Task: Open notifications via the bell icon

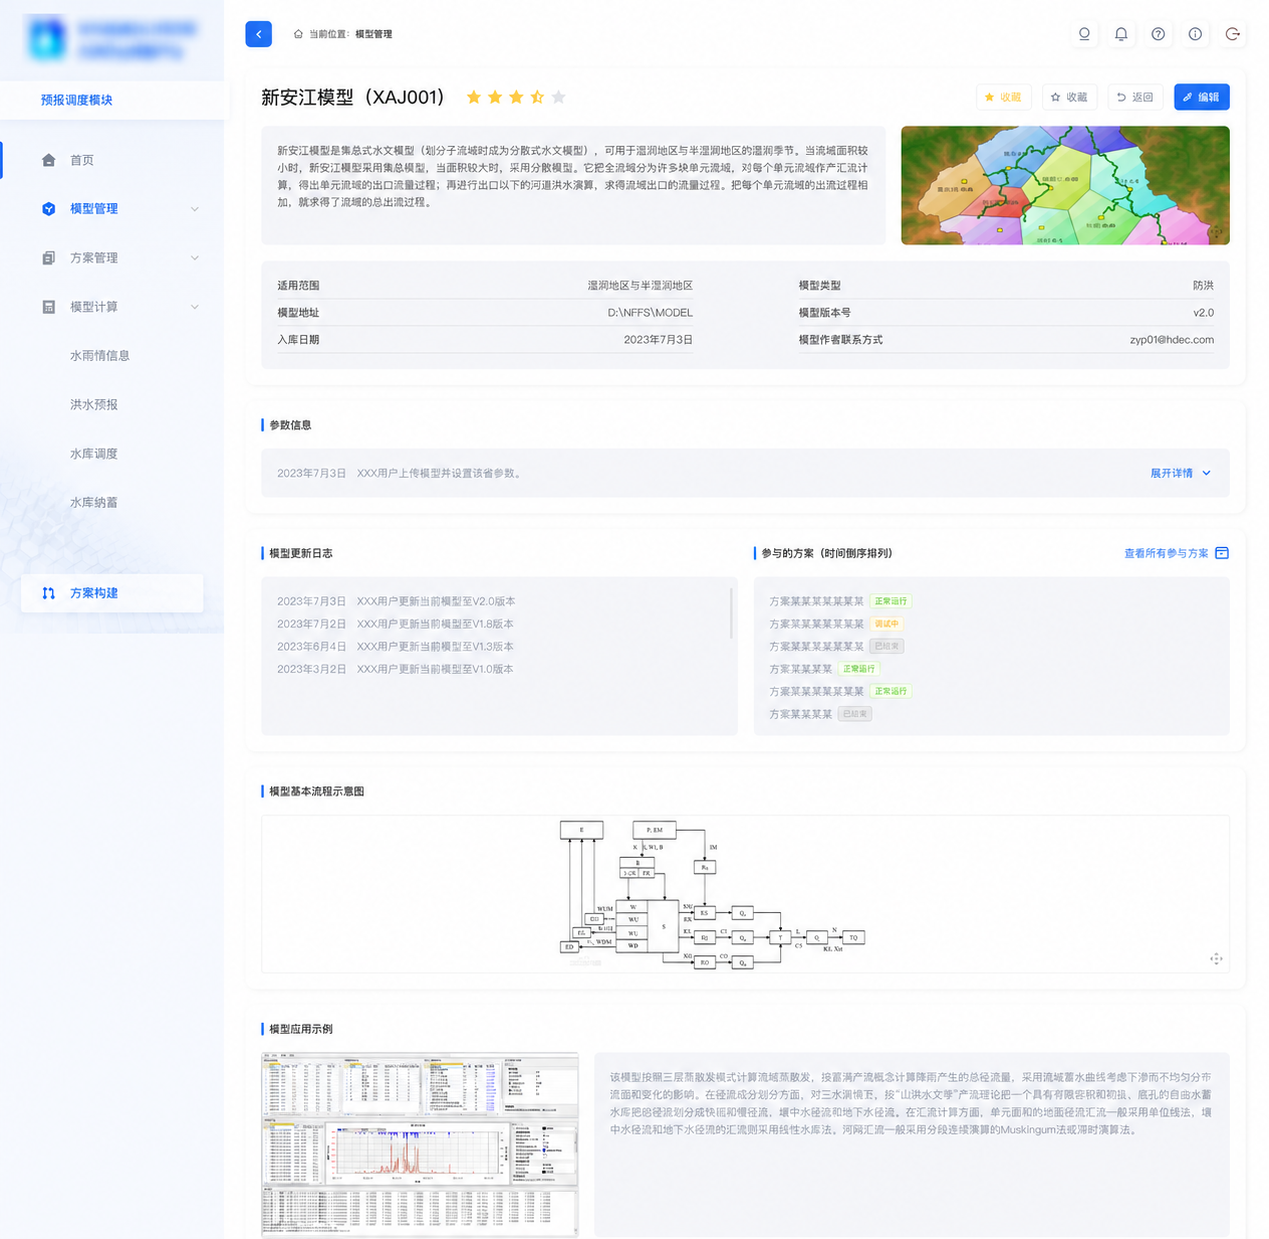Action: [x=1121, y=34]
